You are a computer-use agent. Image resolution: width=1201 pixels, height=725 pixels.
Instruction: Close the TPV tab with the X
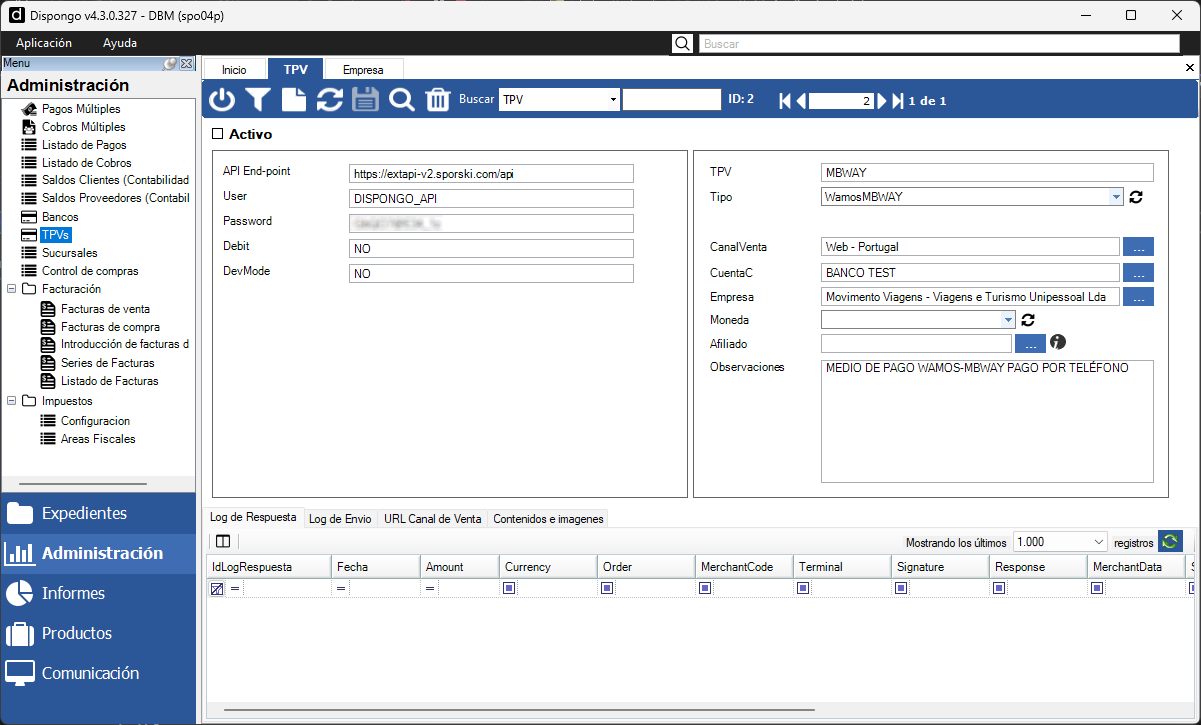pyautogui.click(x=1190, y=68)
